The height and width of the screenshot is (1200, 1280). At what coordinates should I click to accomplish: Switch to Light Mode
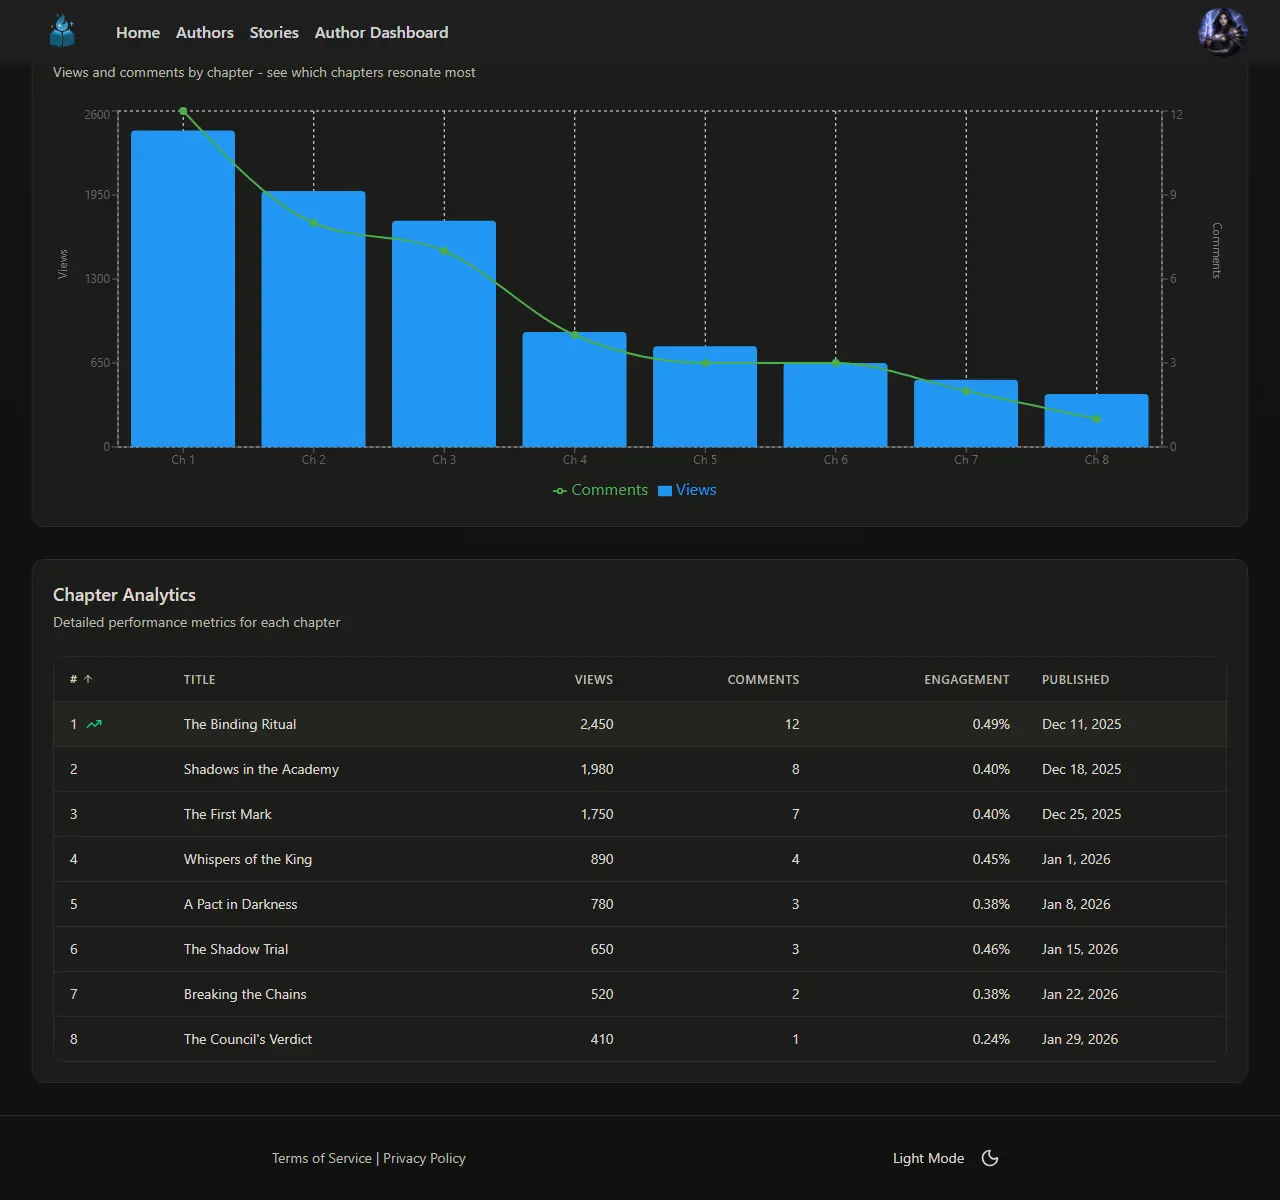point(928,1157)
